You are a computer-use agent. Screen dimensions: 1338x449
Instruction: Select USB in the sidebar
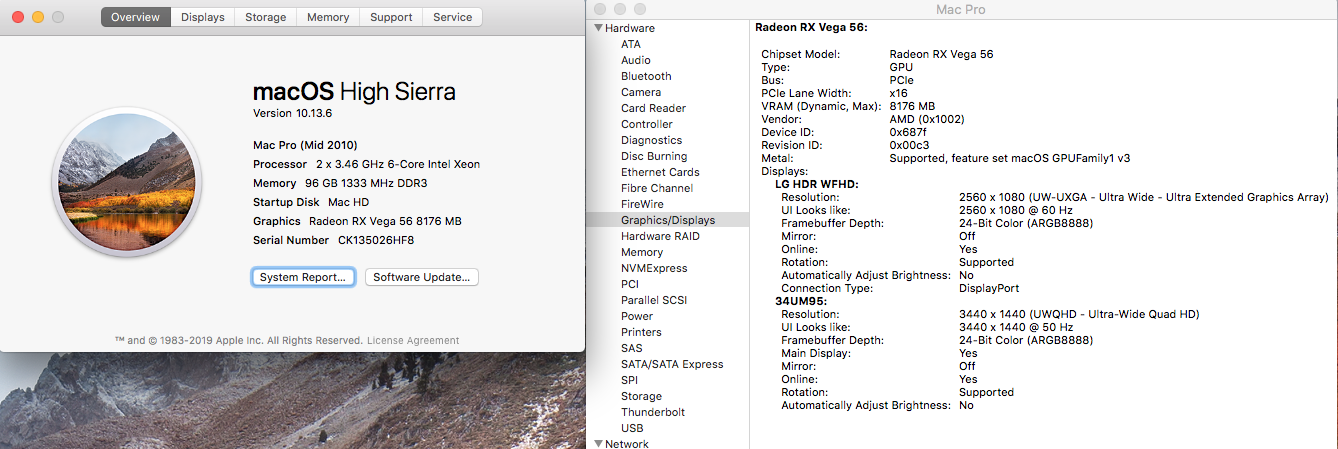point(632,428)
